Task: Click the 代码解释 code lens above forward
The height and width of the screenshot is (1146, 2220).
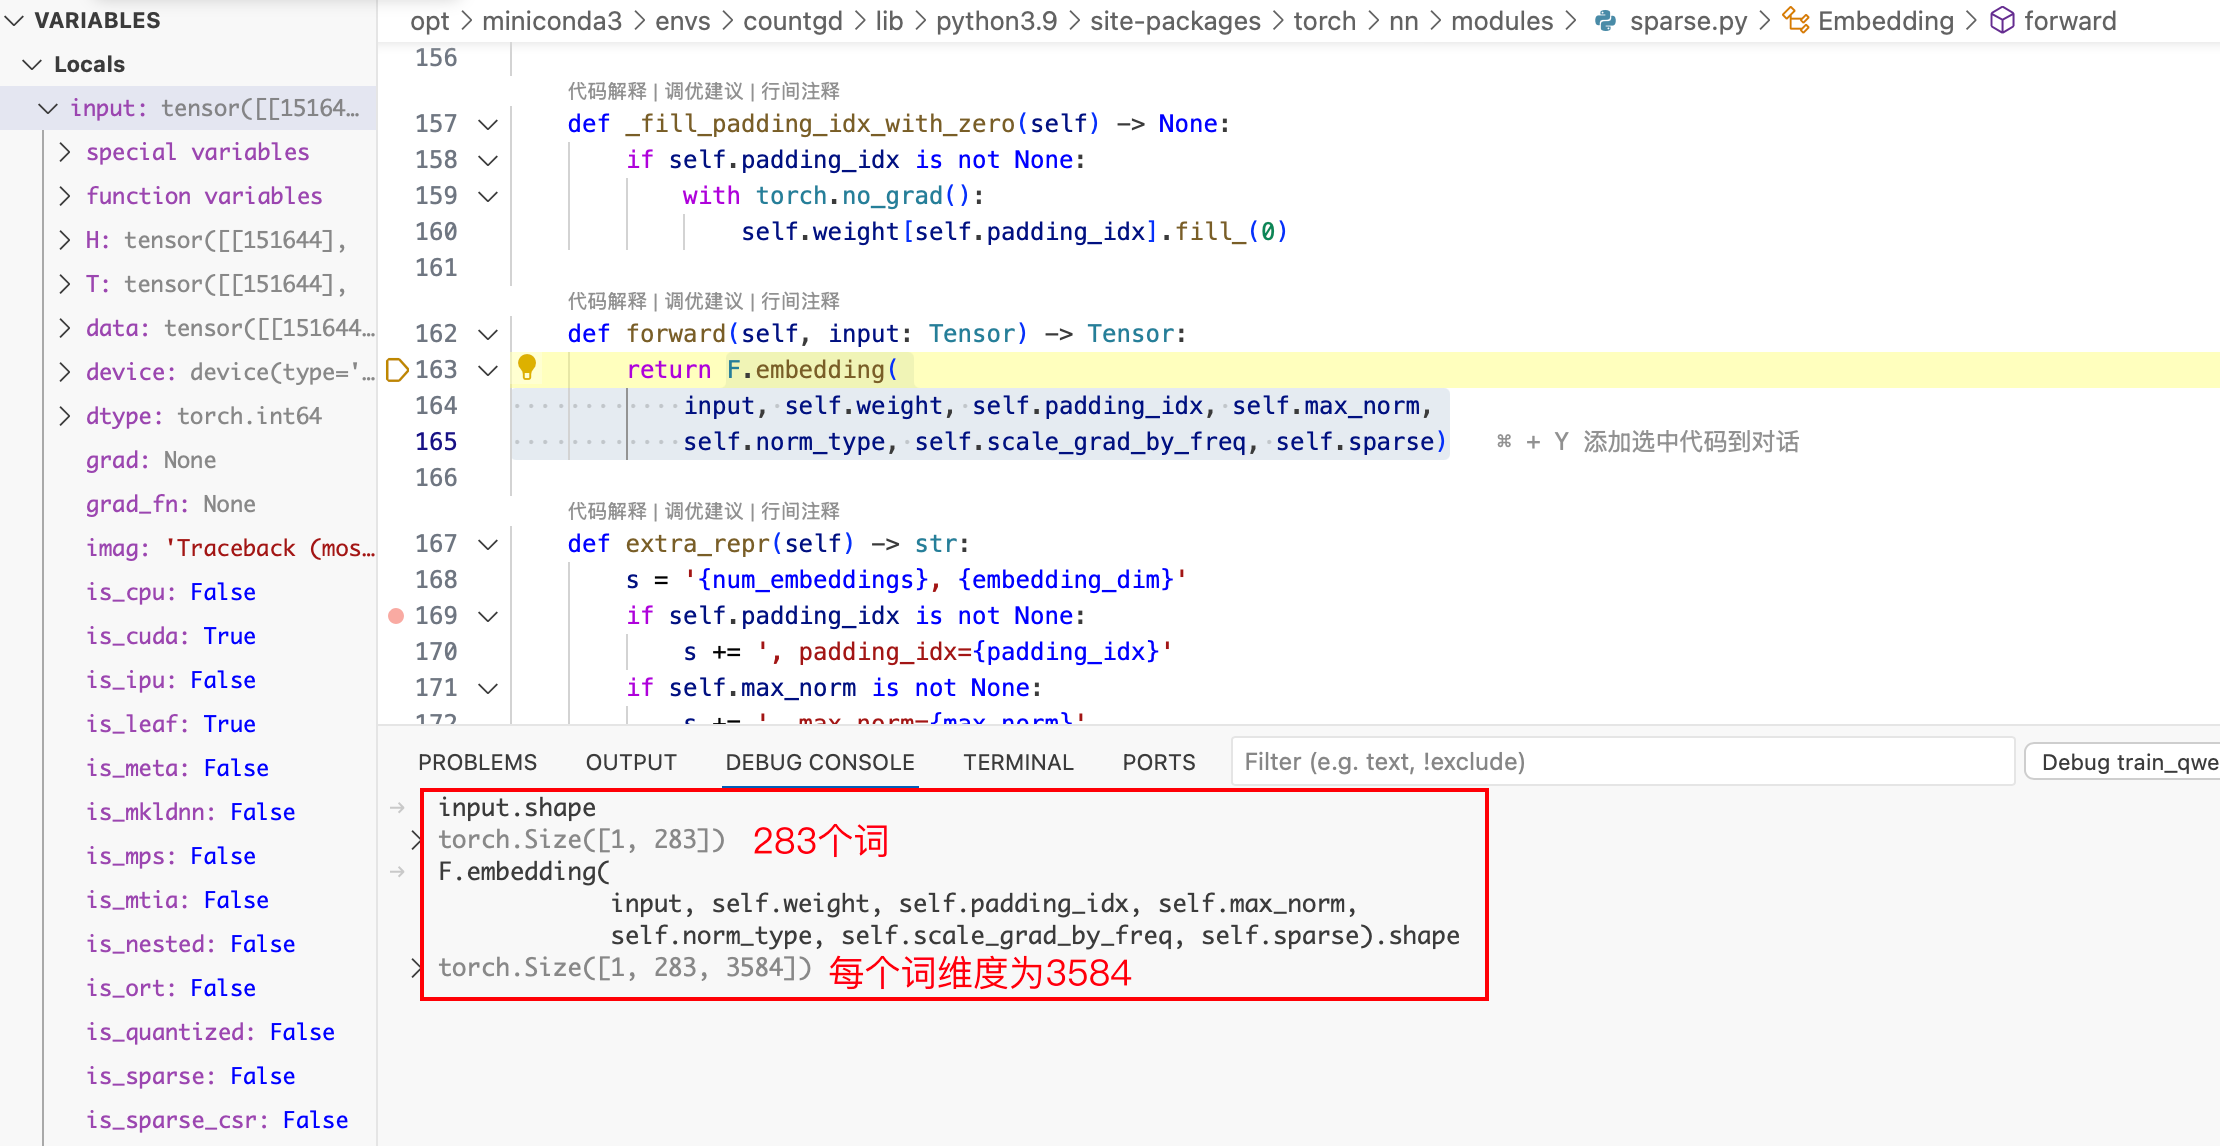Action: coord(607,301)
